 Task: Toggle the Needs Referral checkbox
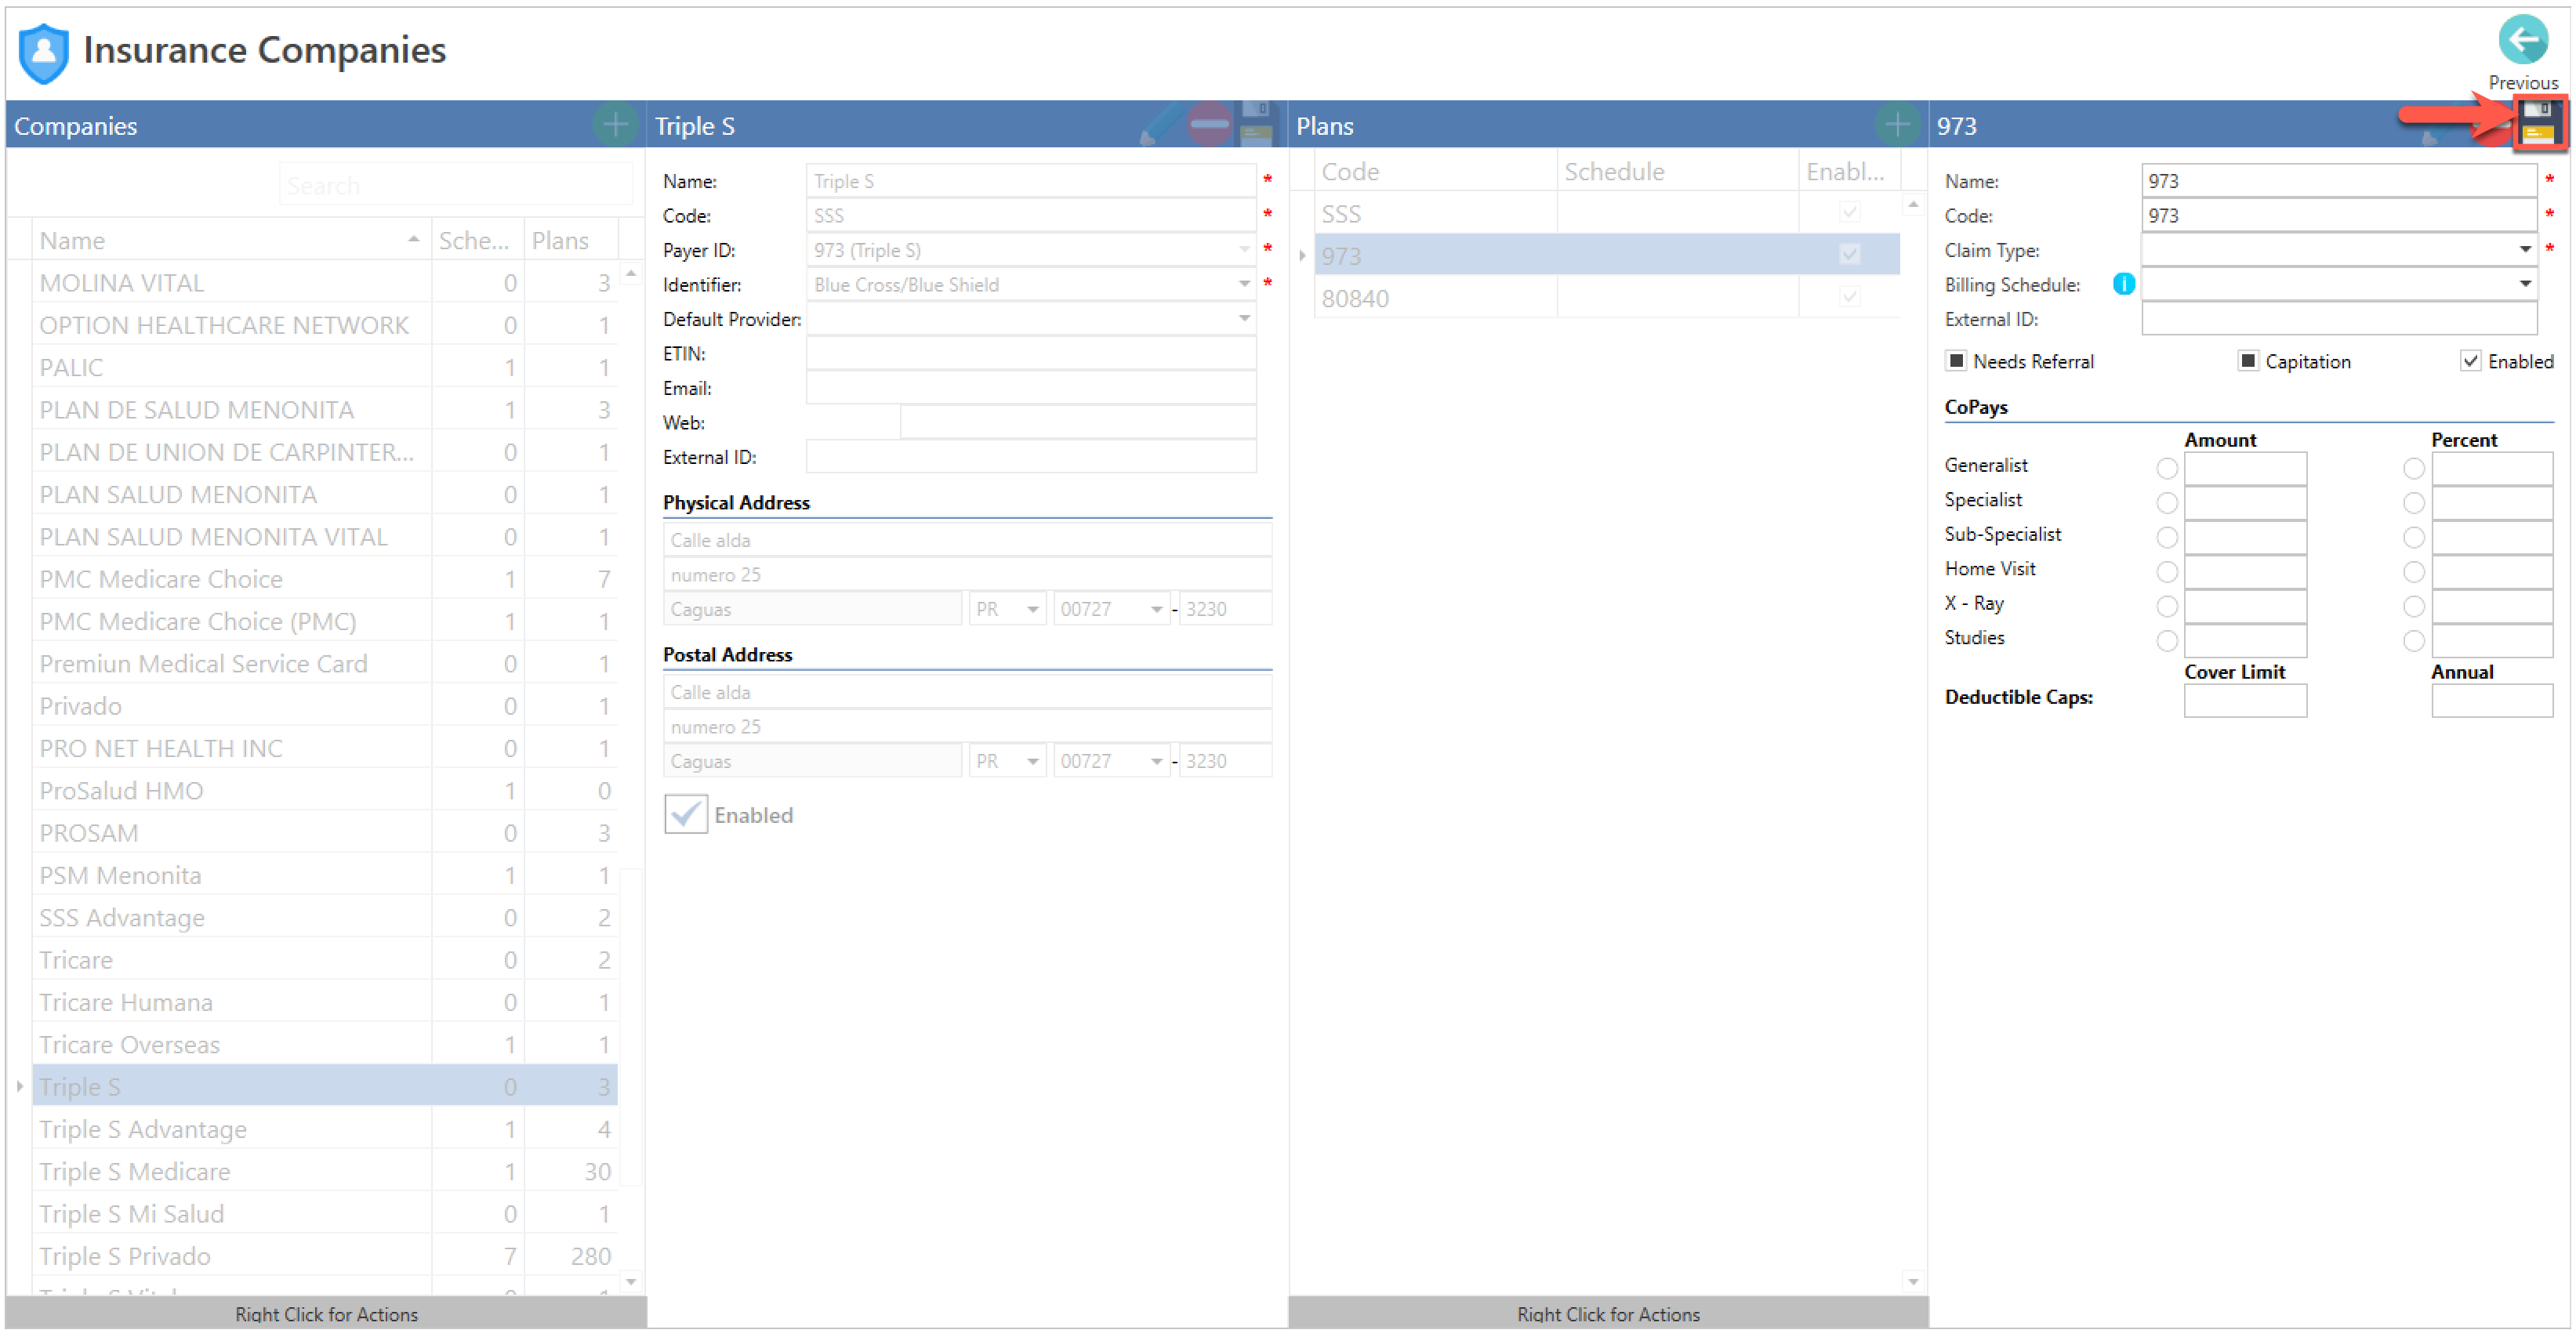point(1957,361)
